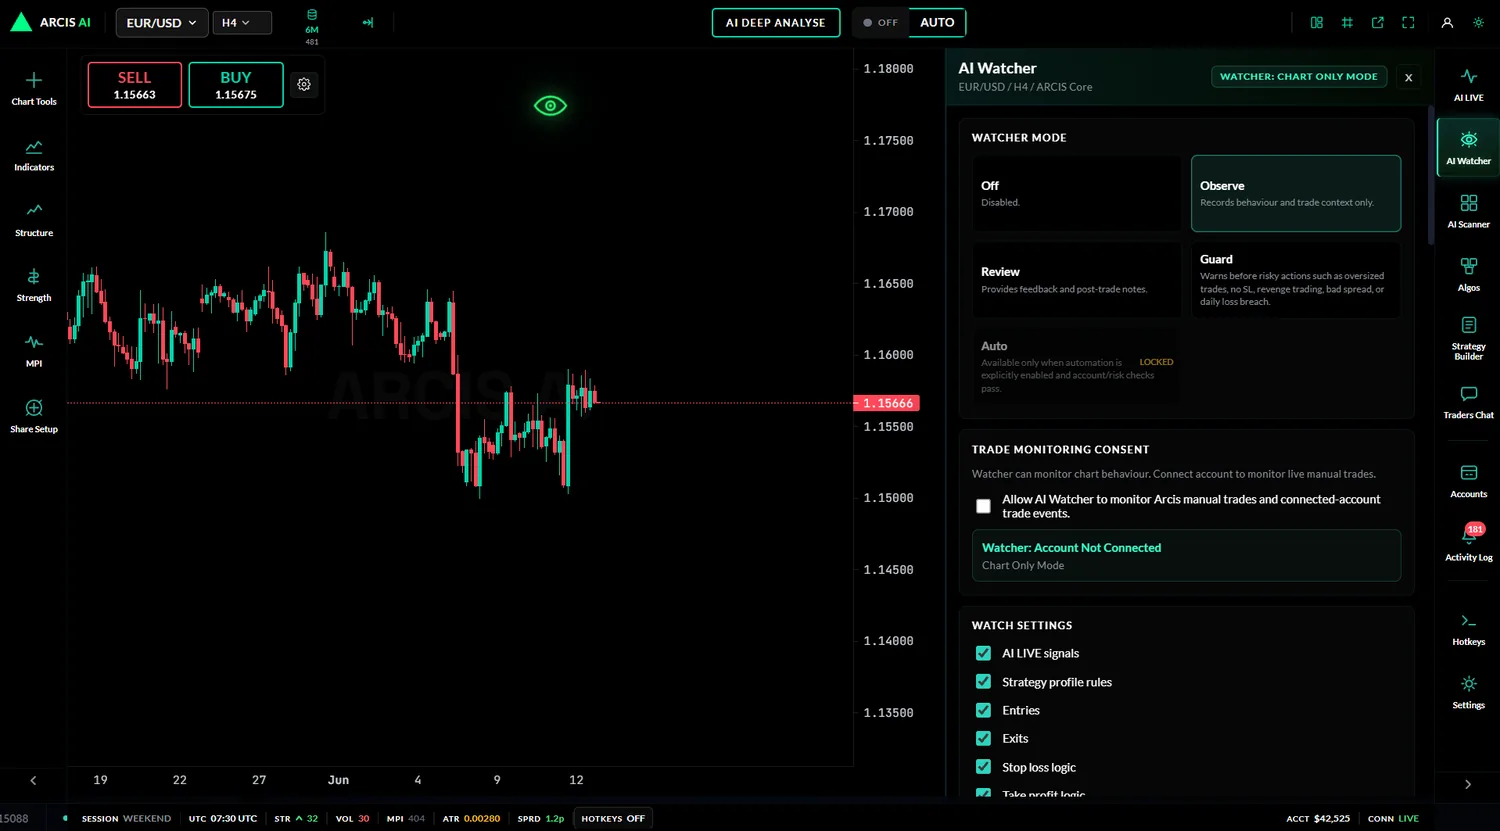
Task: Open Traders Chat
Action: click(1468, 402)
